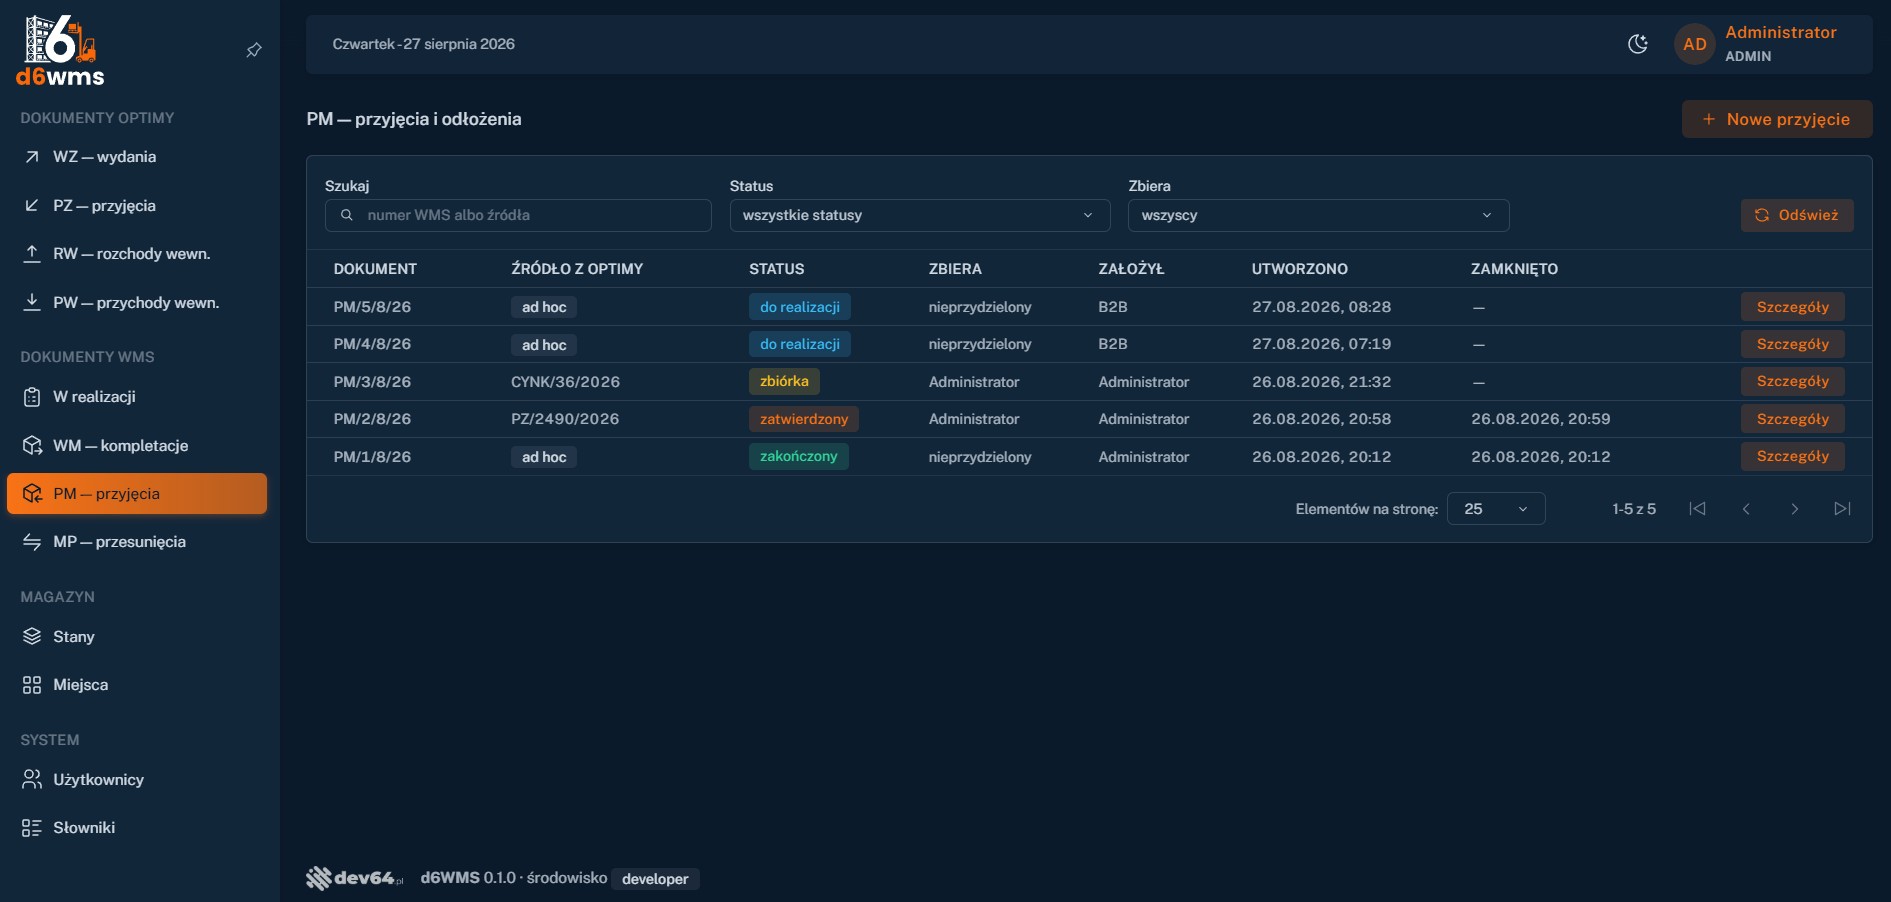
Task: Open Miejsca locations page
Action: [137, 685]
